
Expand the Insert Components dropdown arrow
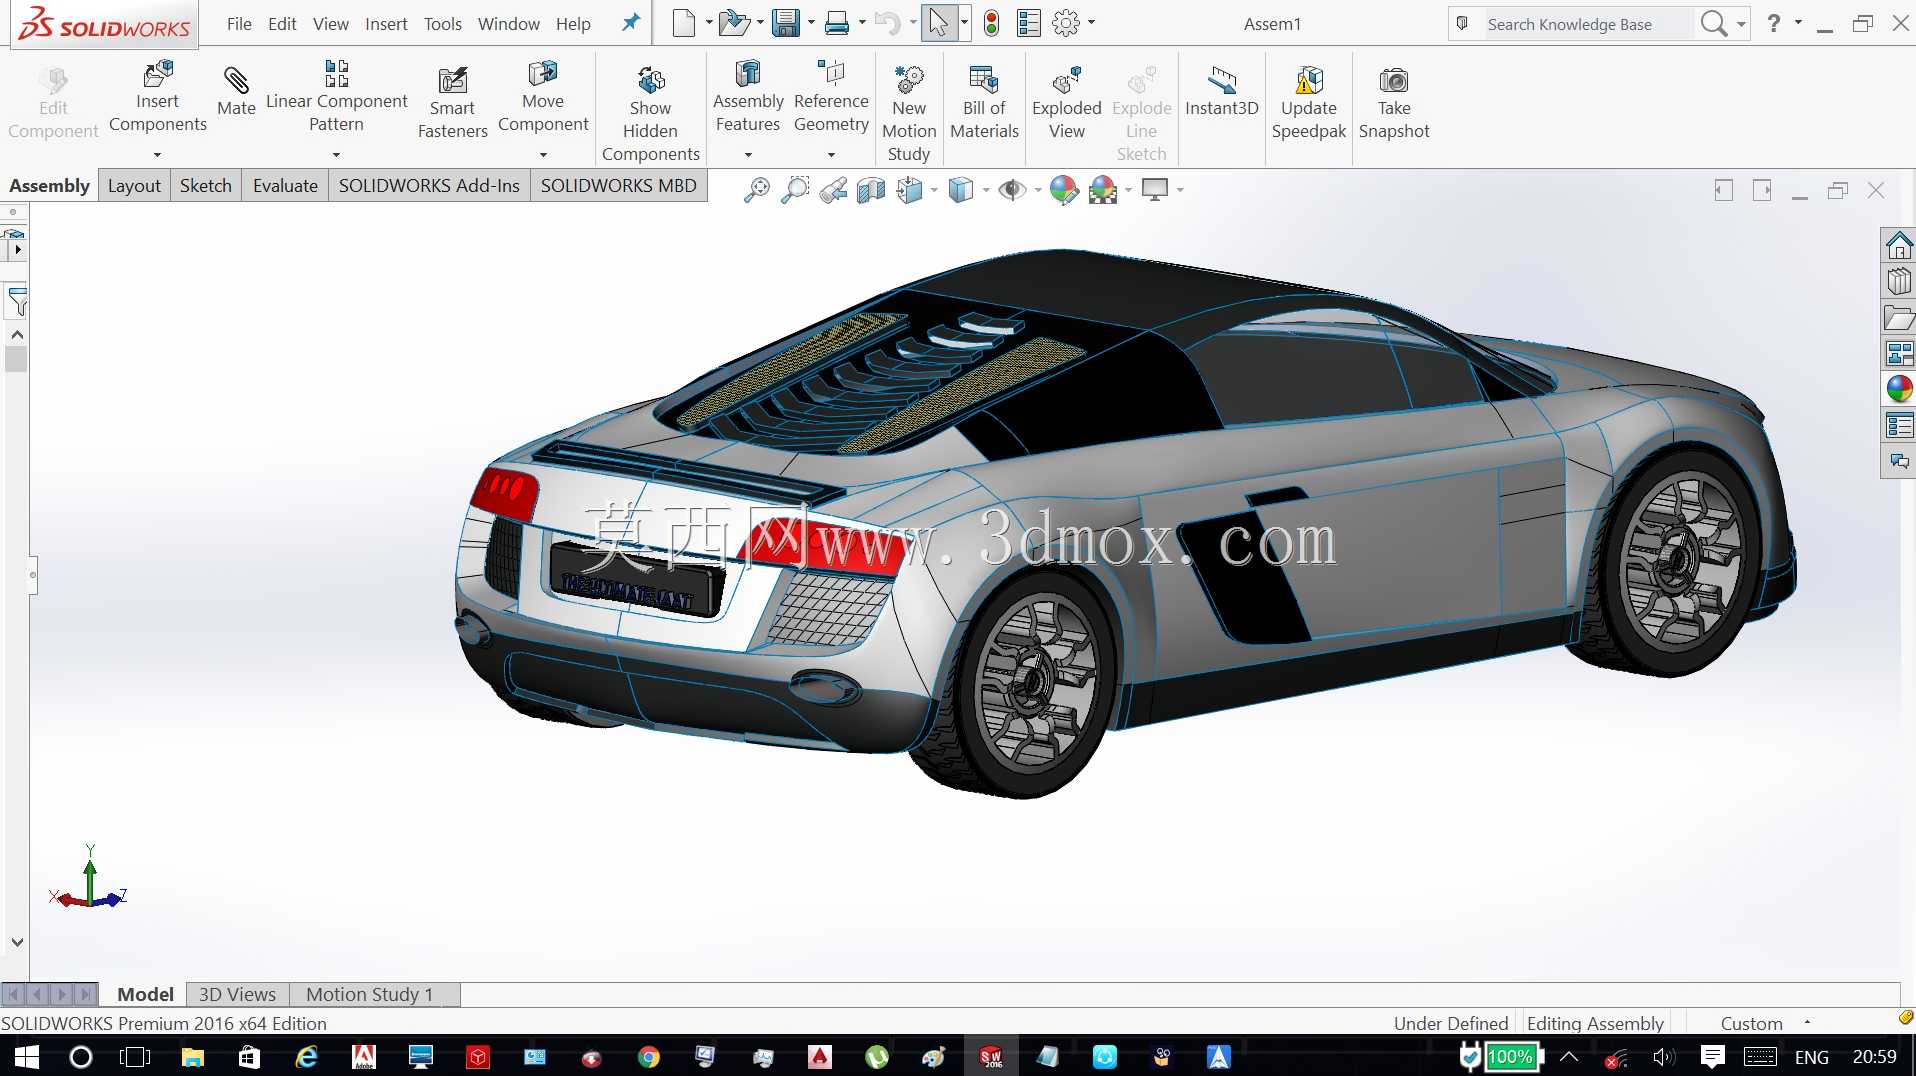click(x=157, y=155)
